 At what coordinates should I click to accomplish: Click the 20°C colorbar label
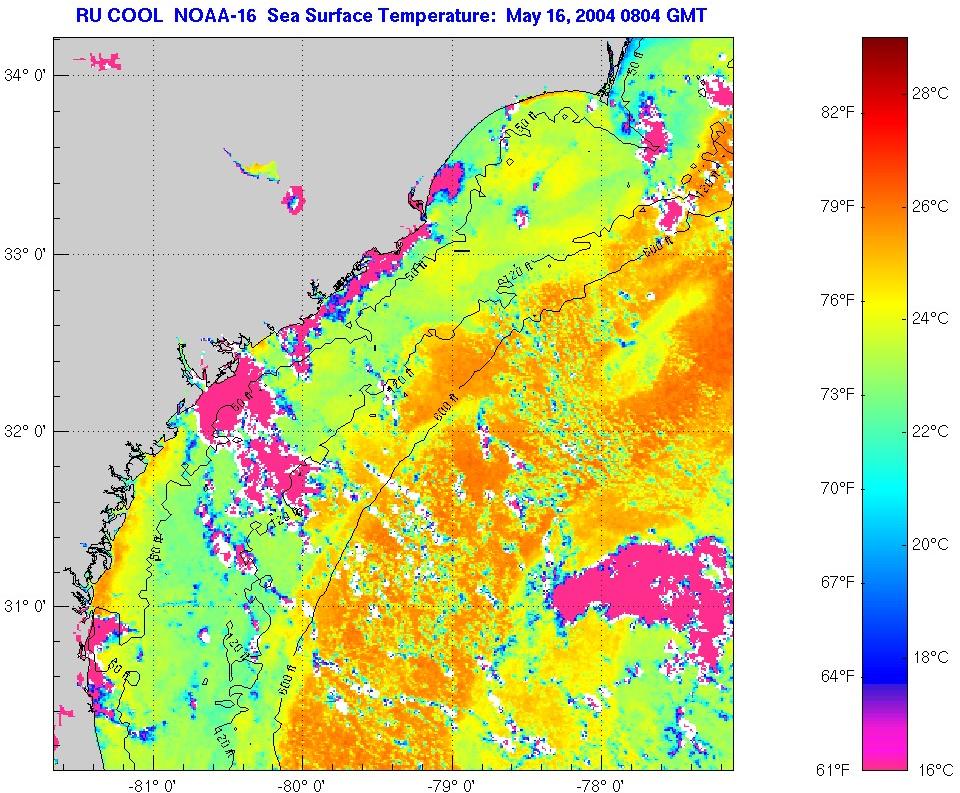(x=930, y=544)
